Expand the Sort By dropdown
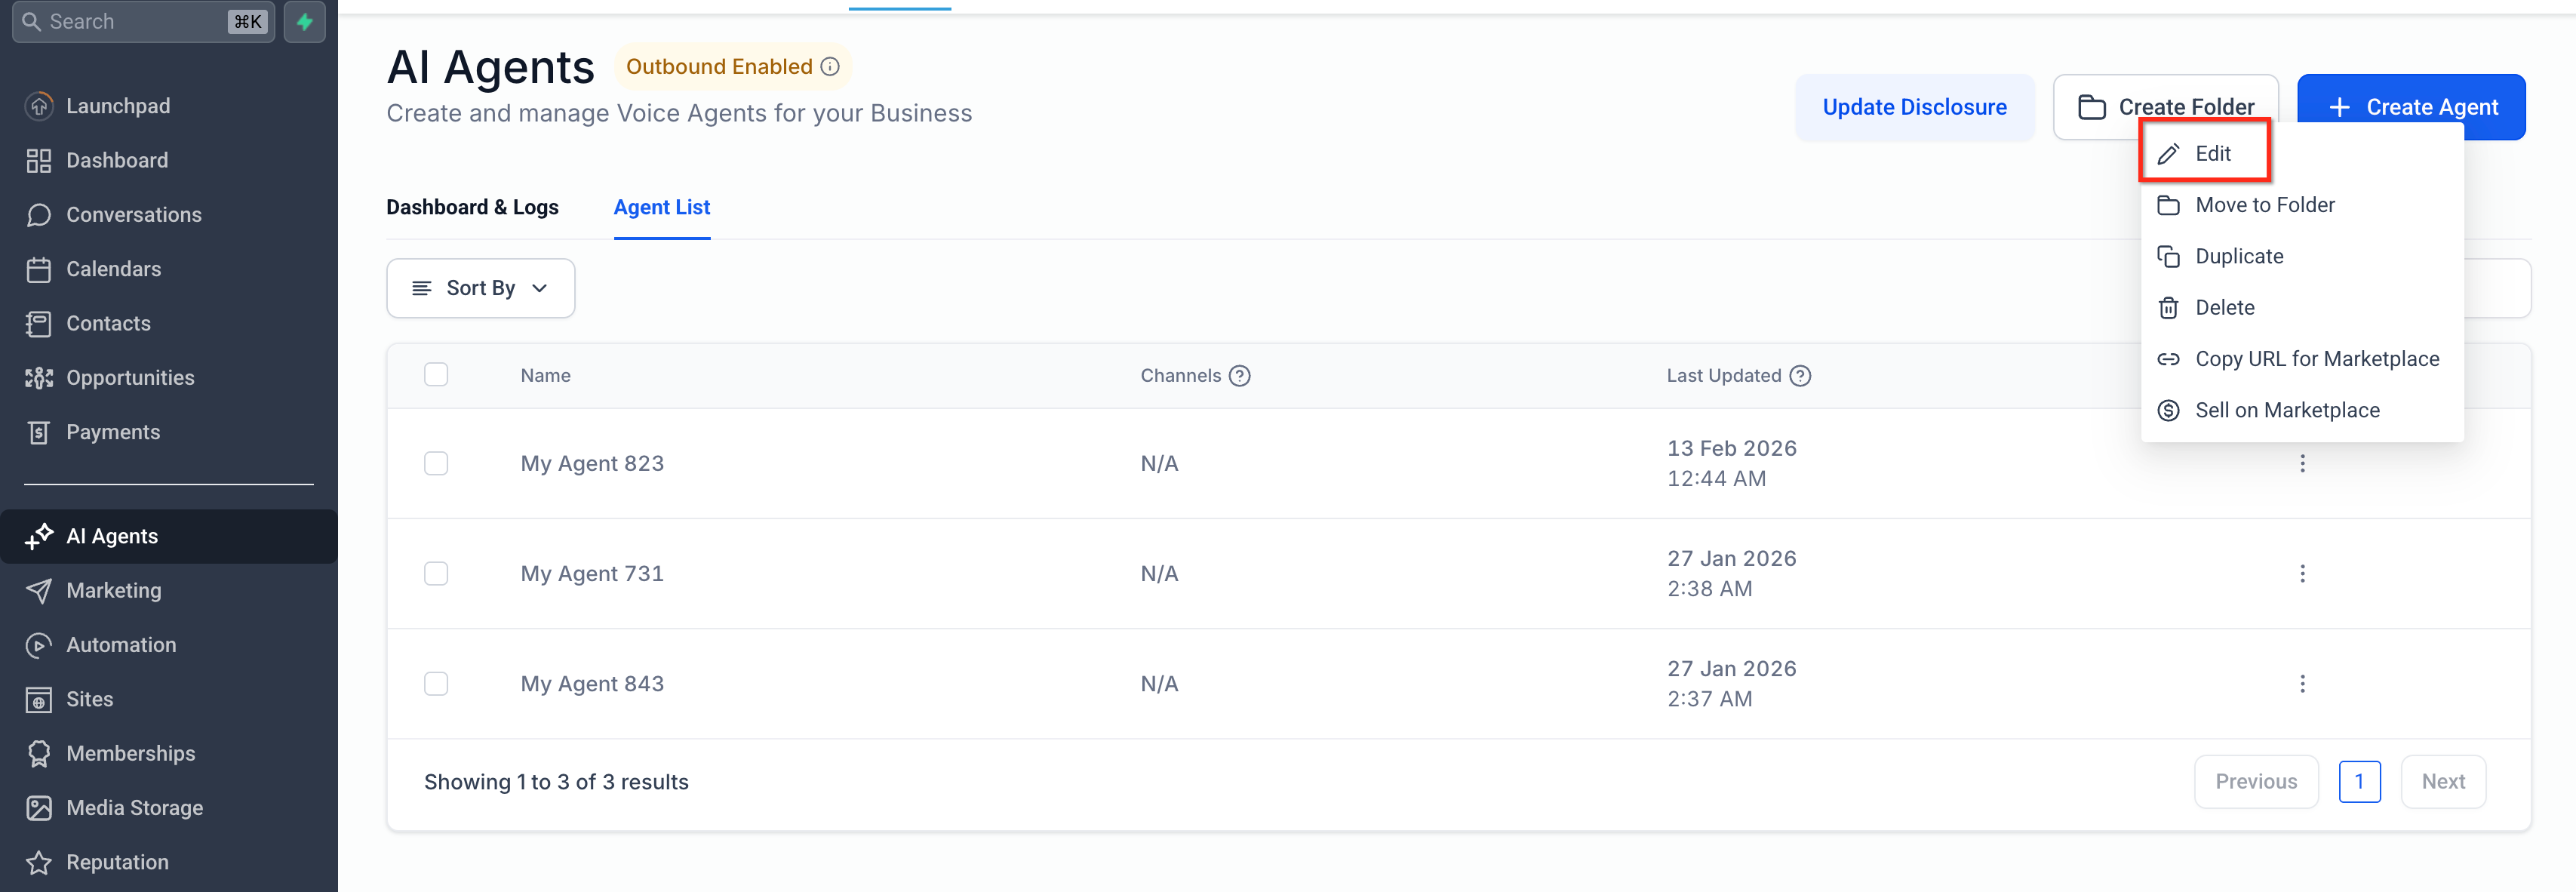2576x892 pixels. click(x=480, y=288)
